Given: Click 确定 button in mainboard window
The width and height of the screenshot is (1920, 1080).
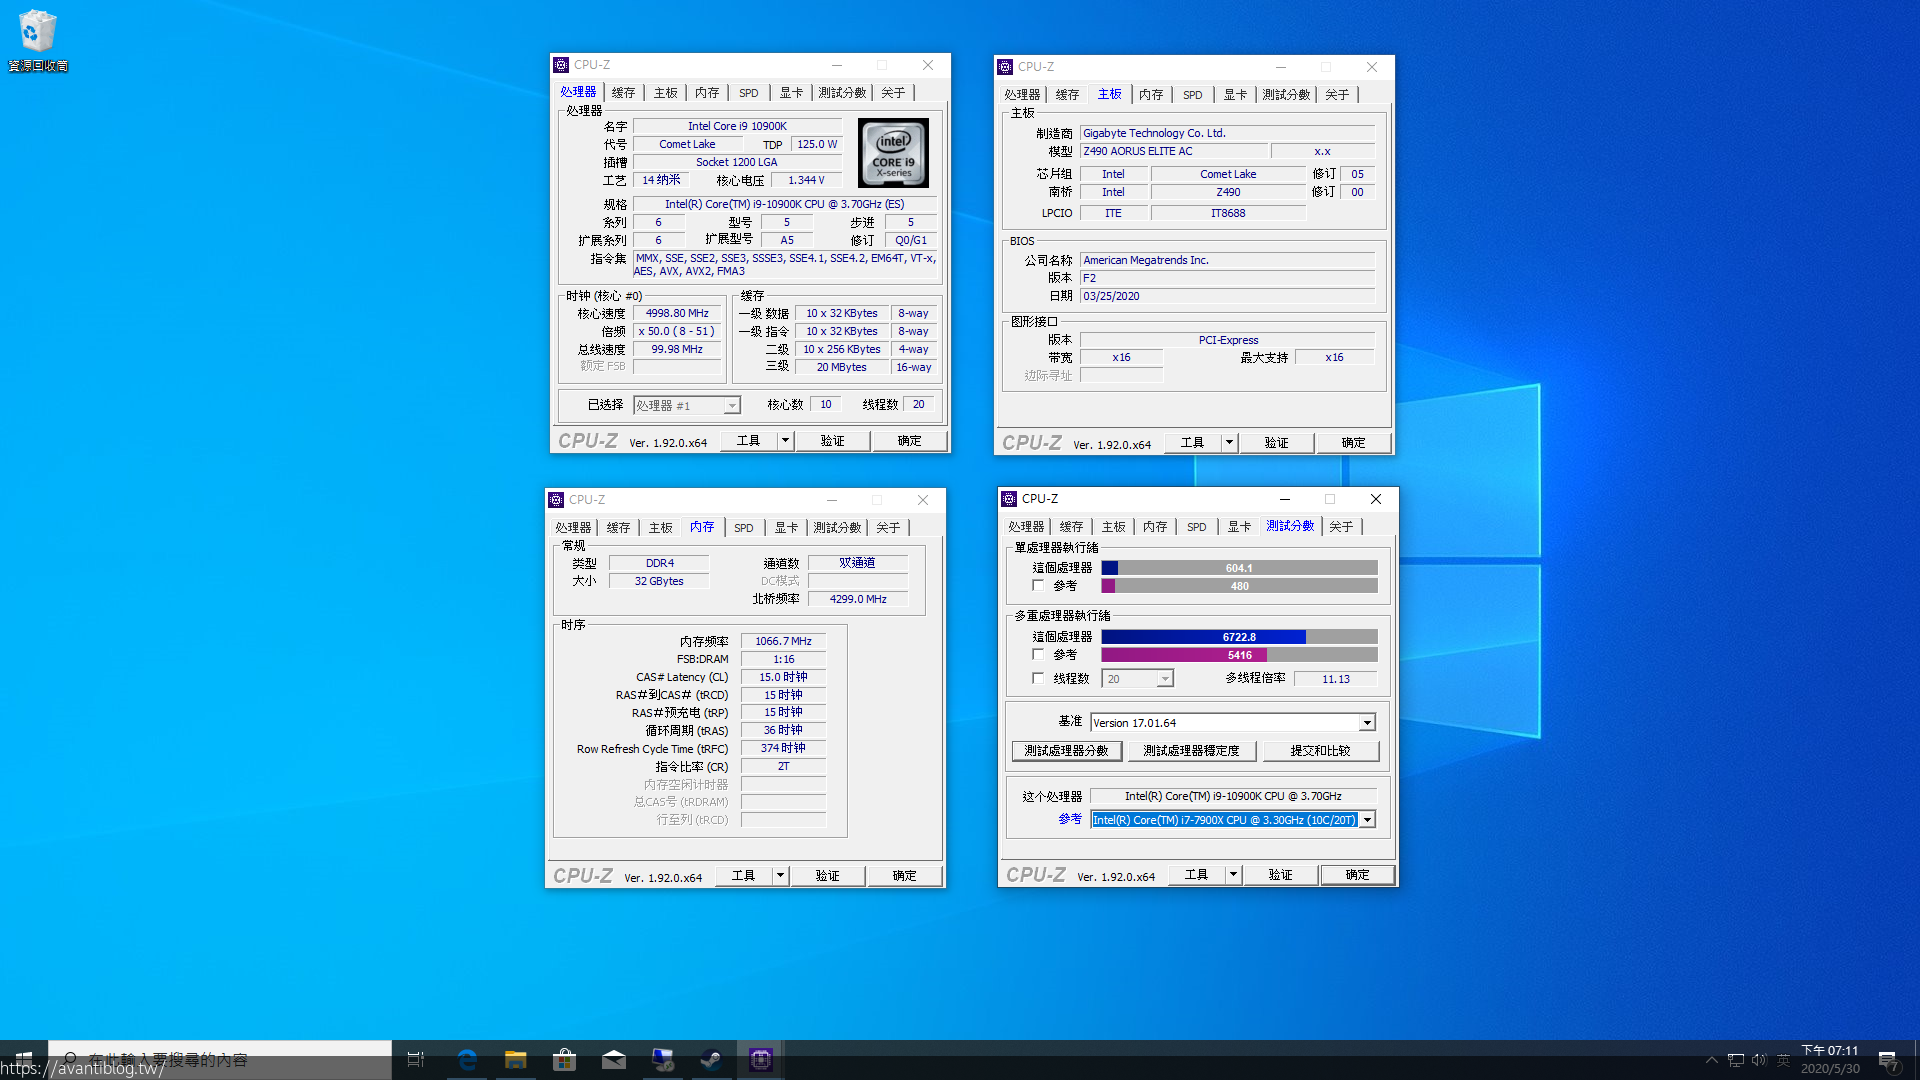Looking at the screenshot, I should [x=1353, y=443].
